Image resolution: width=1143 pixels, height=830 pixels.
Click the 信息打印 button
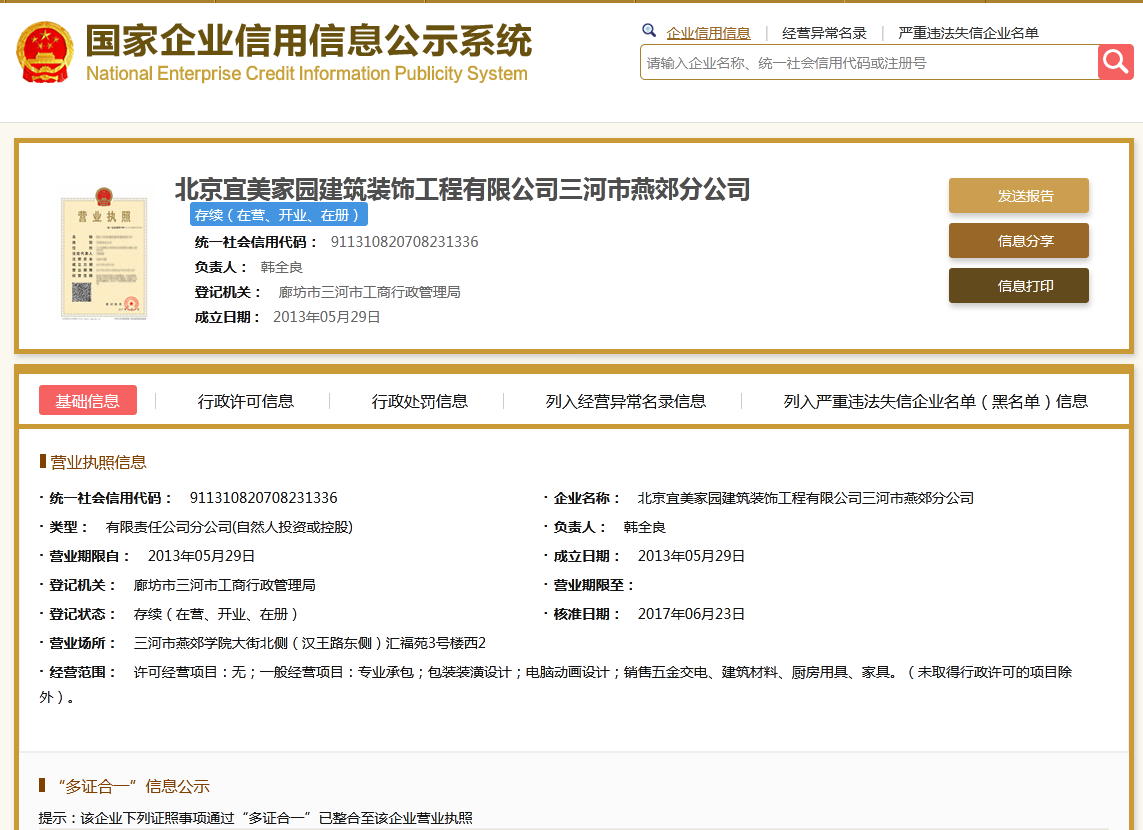pos(1018,286)
